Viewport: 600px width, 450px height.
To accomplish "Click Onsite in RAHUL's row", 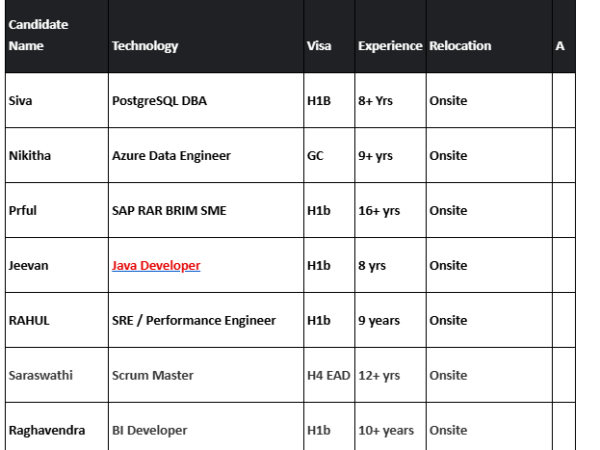I will point(489,320).
